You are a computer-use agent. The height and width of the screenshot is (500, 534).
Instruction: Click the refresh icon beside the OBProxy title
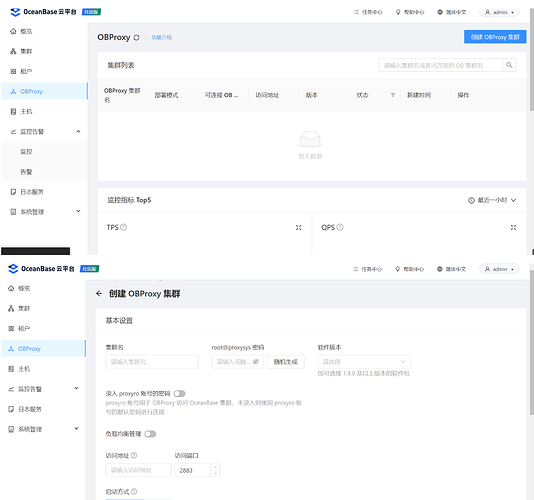click(x=136, y=37)
